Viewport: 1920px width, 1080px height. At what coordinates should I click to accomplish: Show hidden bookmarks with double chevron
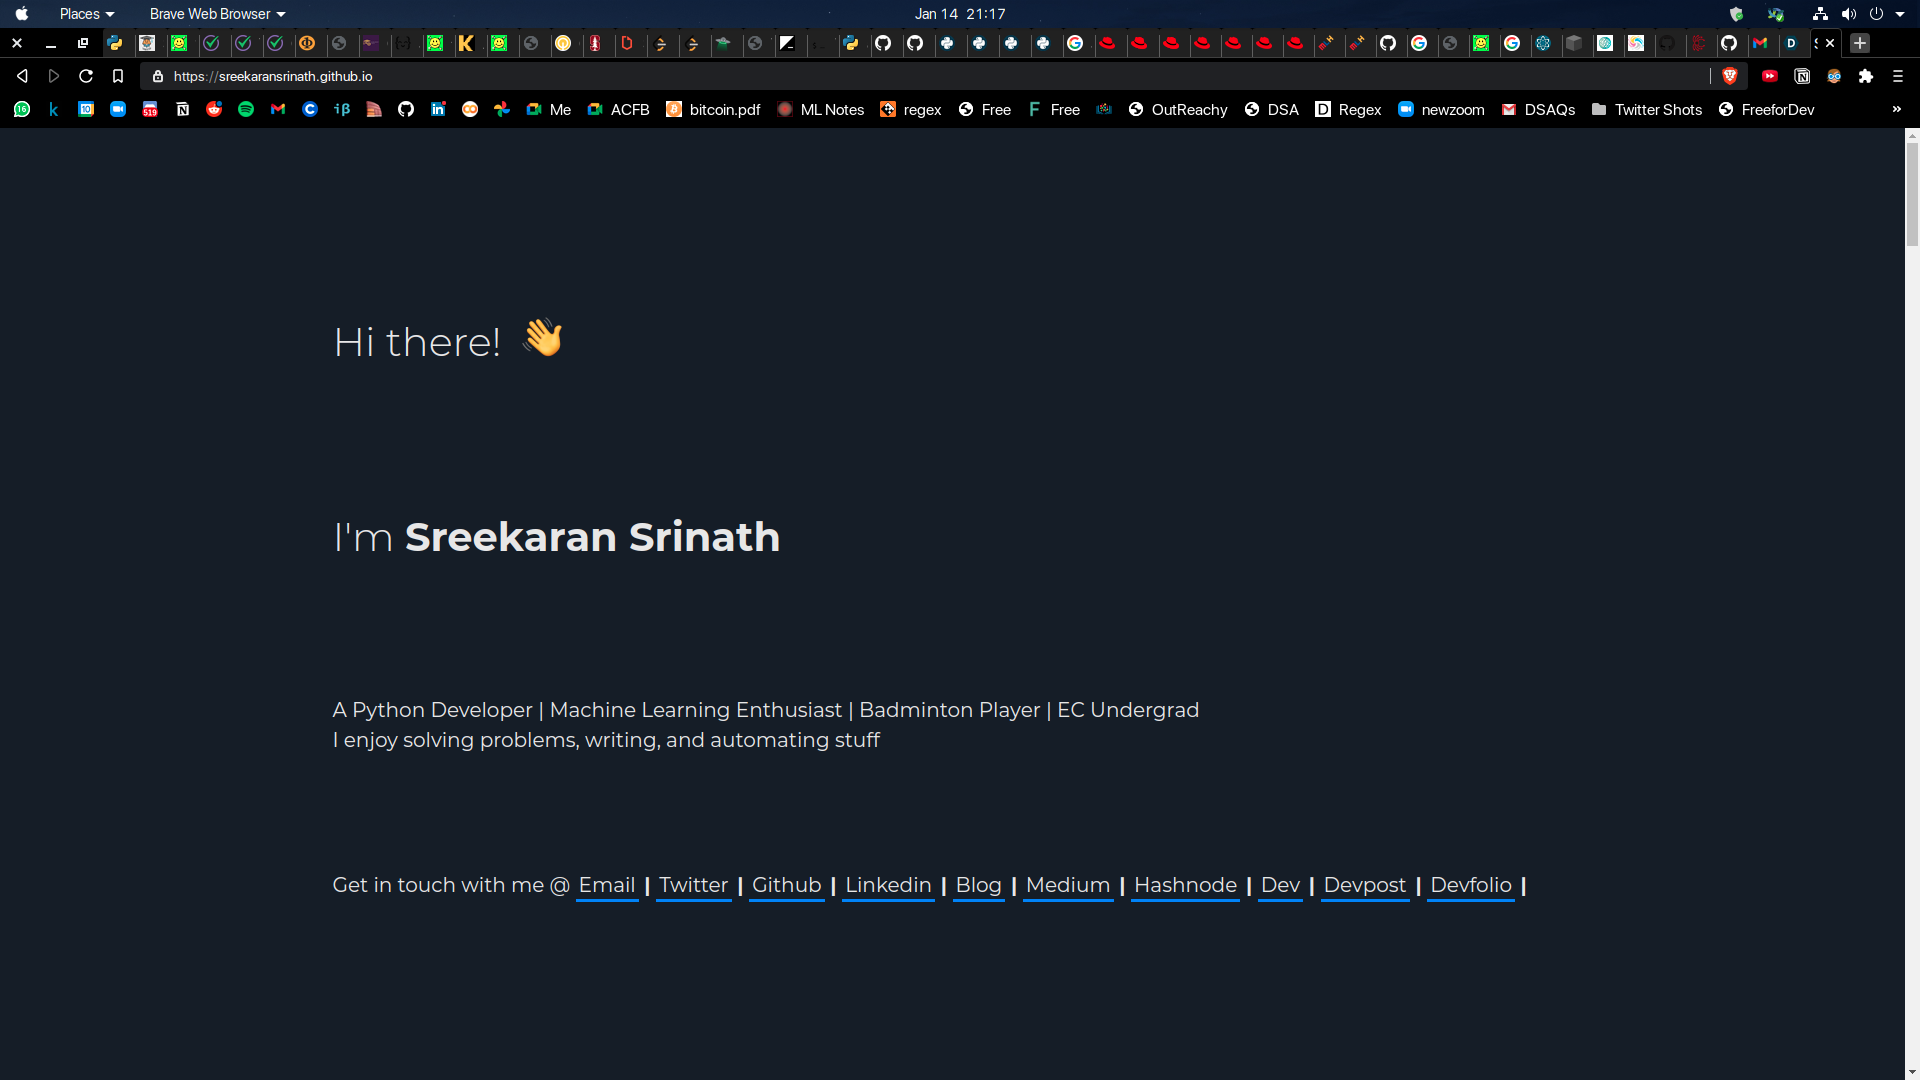tap(1897, 110)
